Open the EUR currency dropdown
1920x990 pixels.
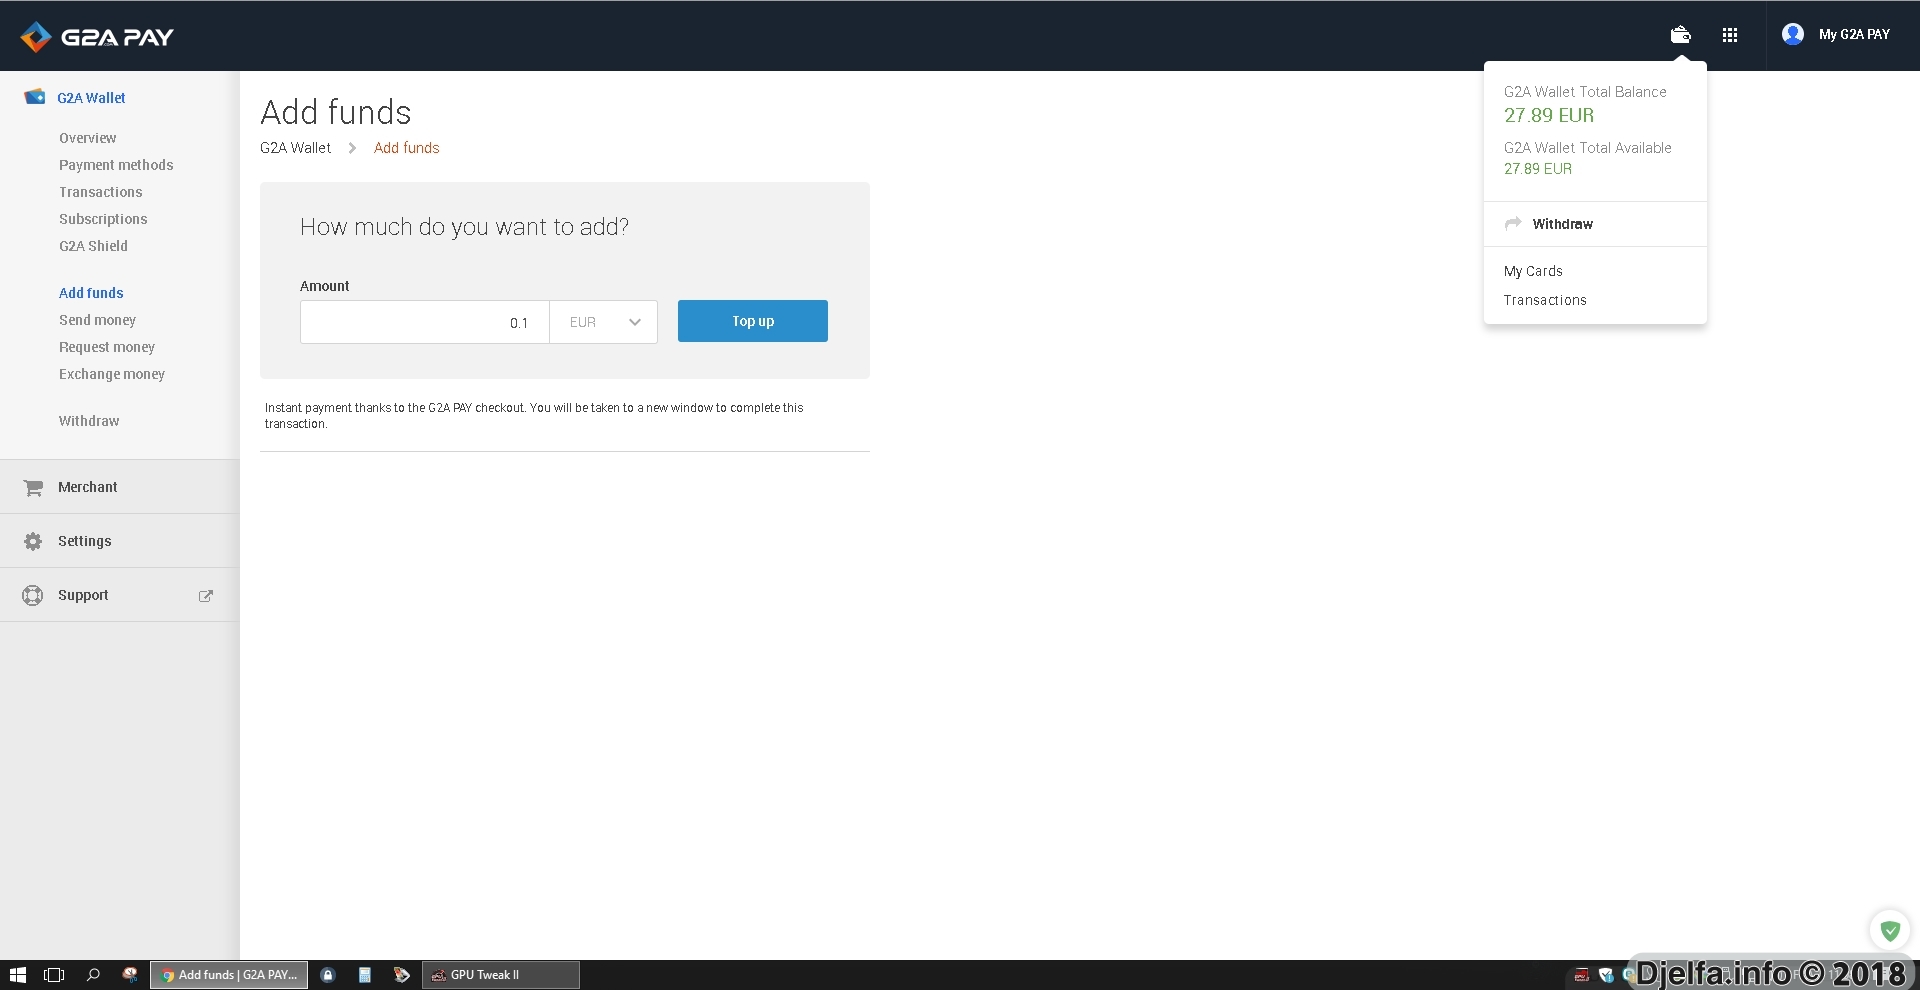[604, 322]
